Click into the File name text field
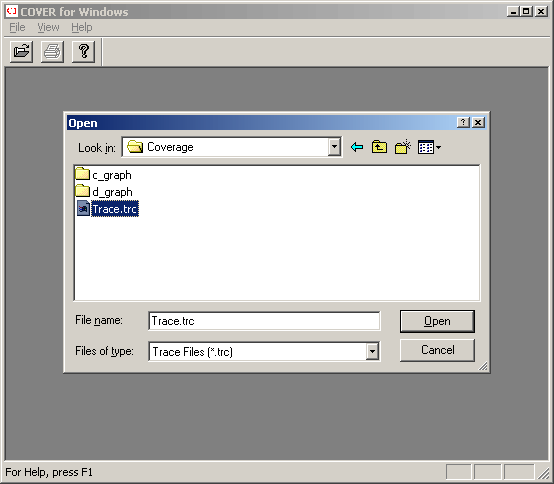 pos(264,321)
